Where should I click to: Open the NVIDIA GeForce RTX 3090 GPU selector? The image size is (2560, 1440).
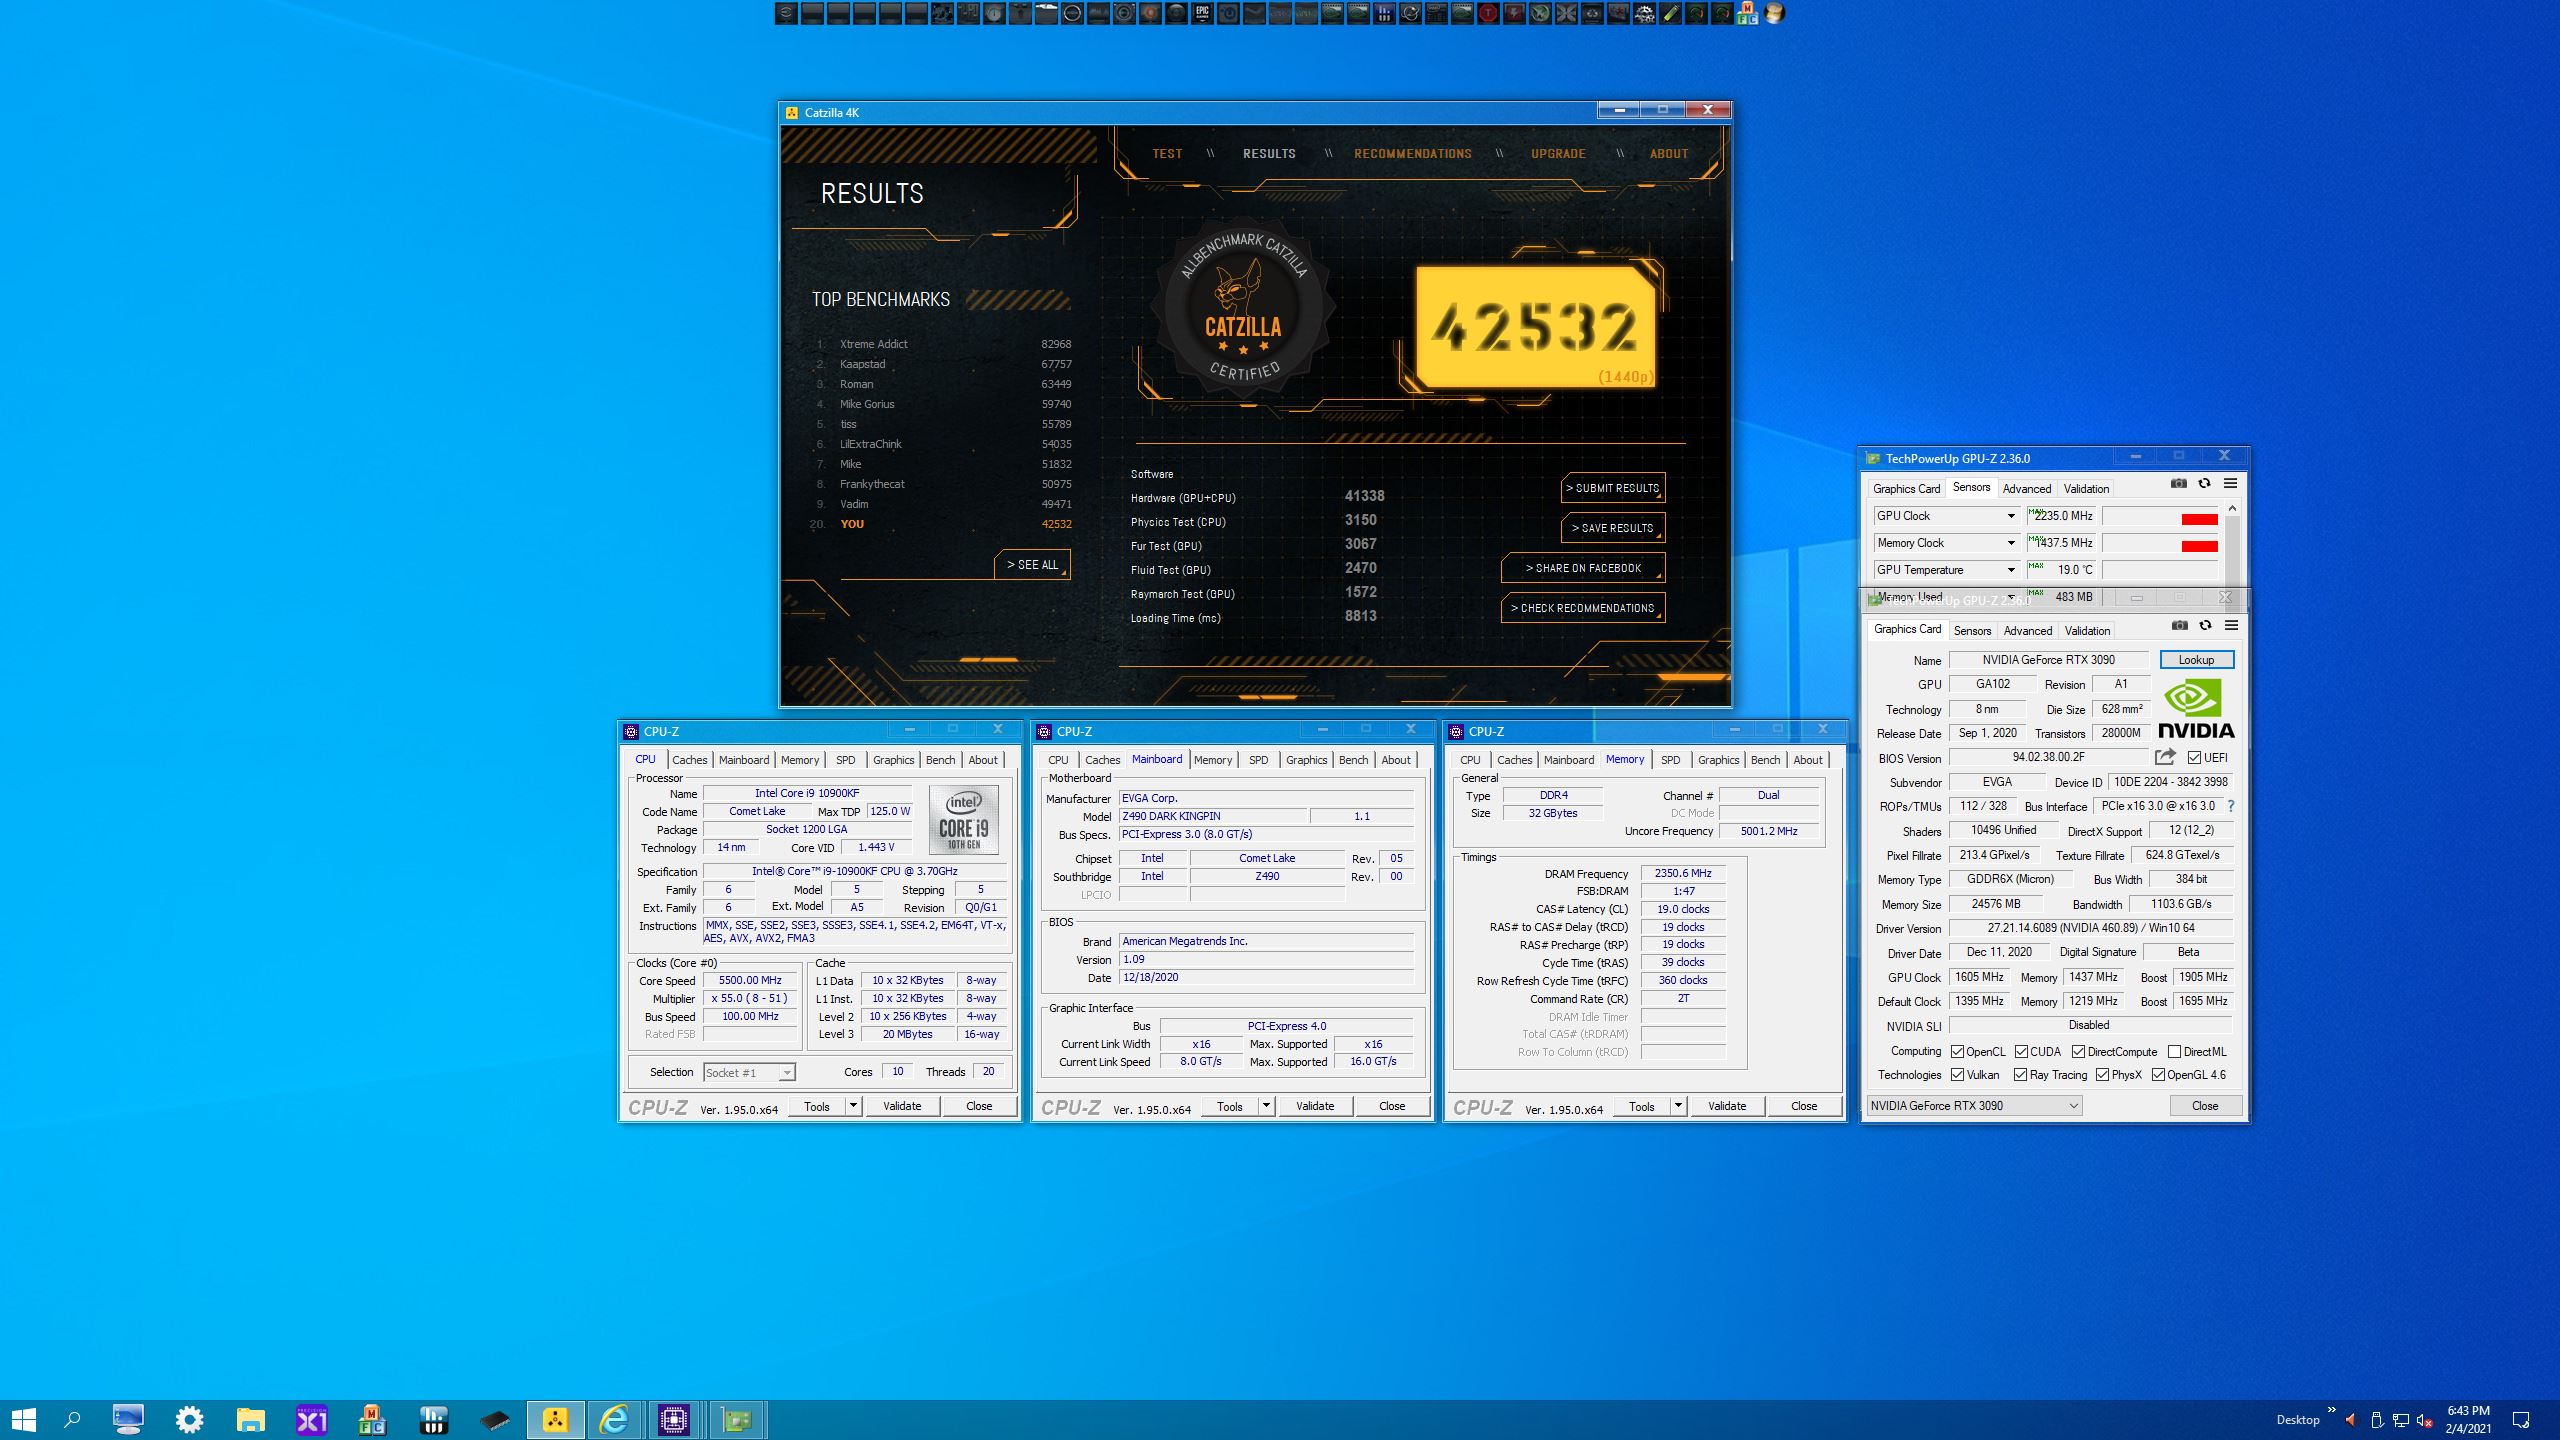point(1975,1105)
